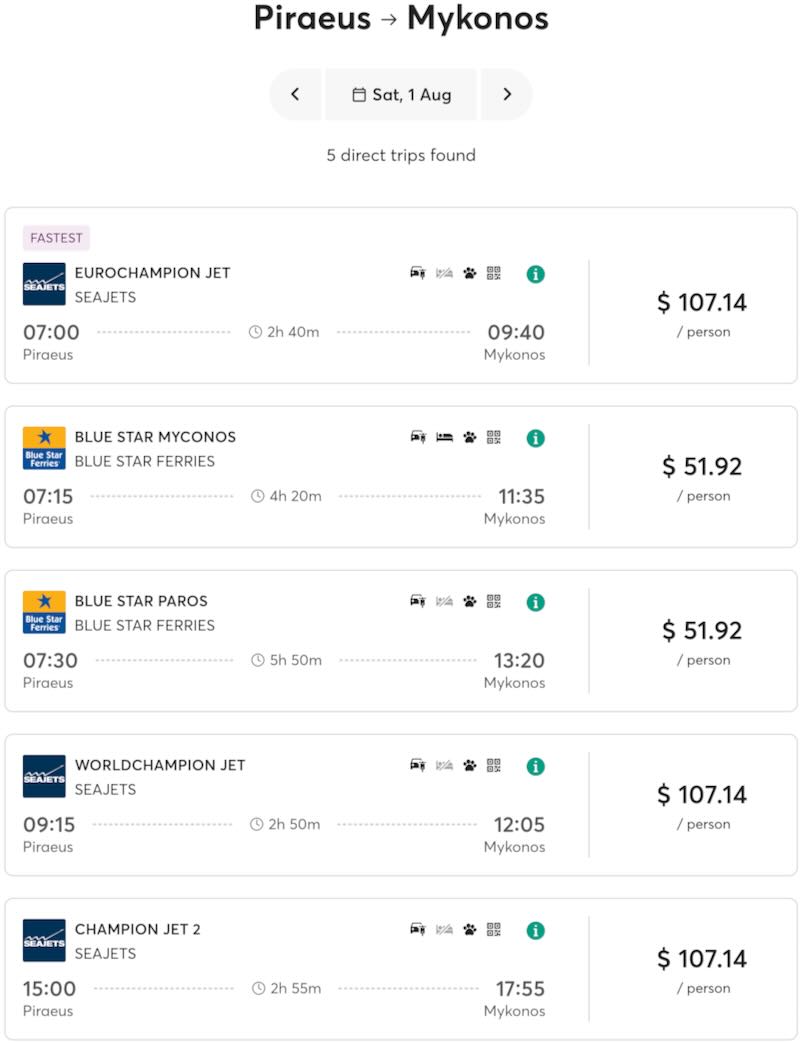Go to the previous day with left arrow
The image size is (800, 1043).
[x=295, y=94]
